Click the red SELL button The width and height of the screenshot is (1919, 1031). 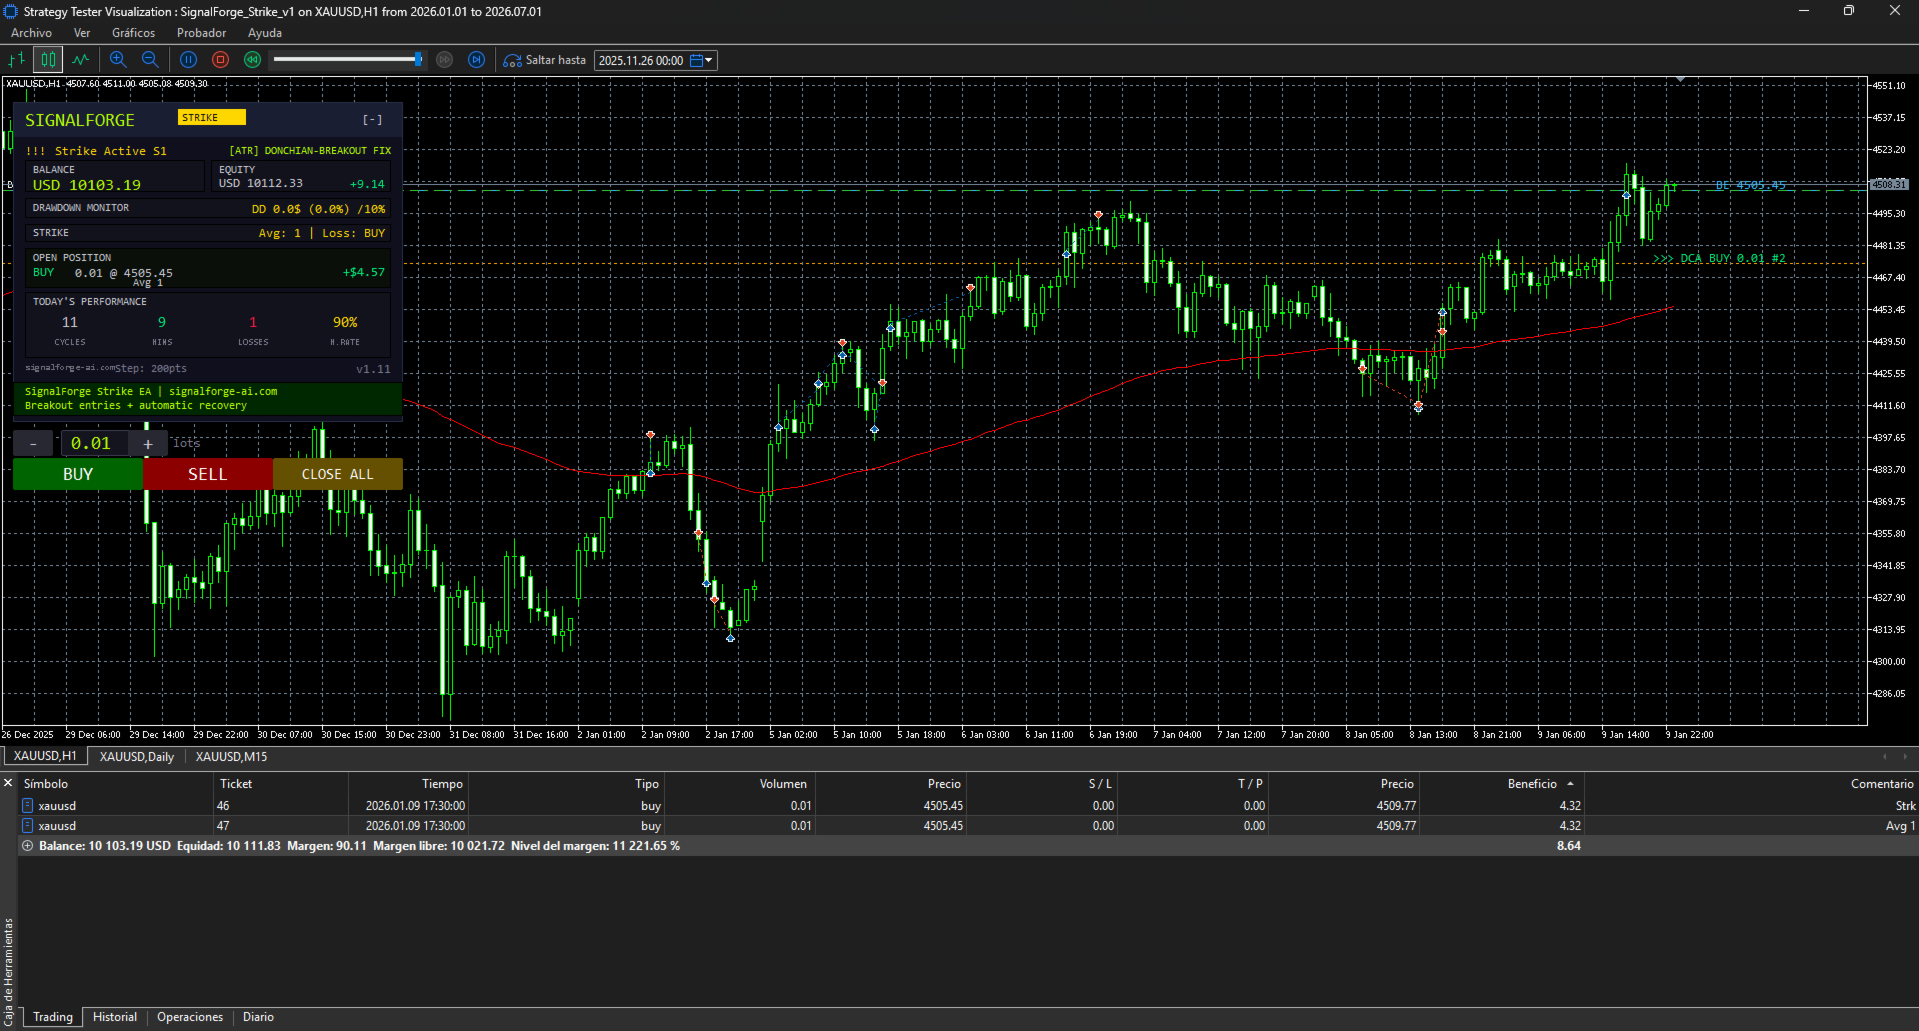(x=208, y=474)
